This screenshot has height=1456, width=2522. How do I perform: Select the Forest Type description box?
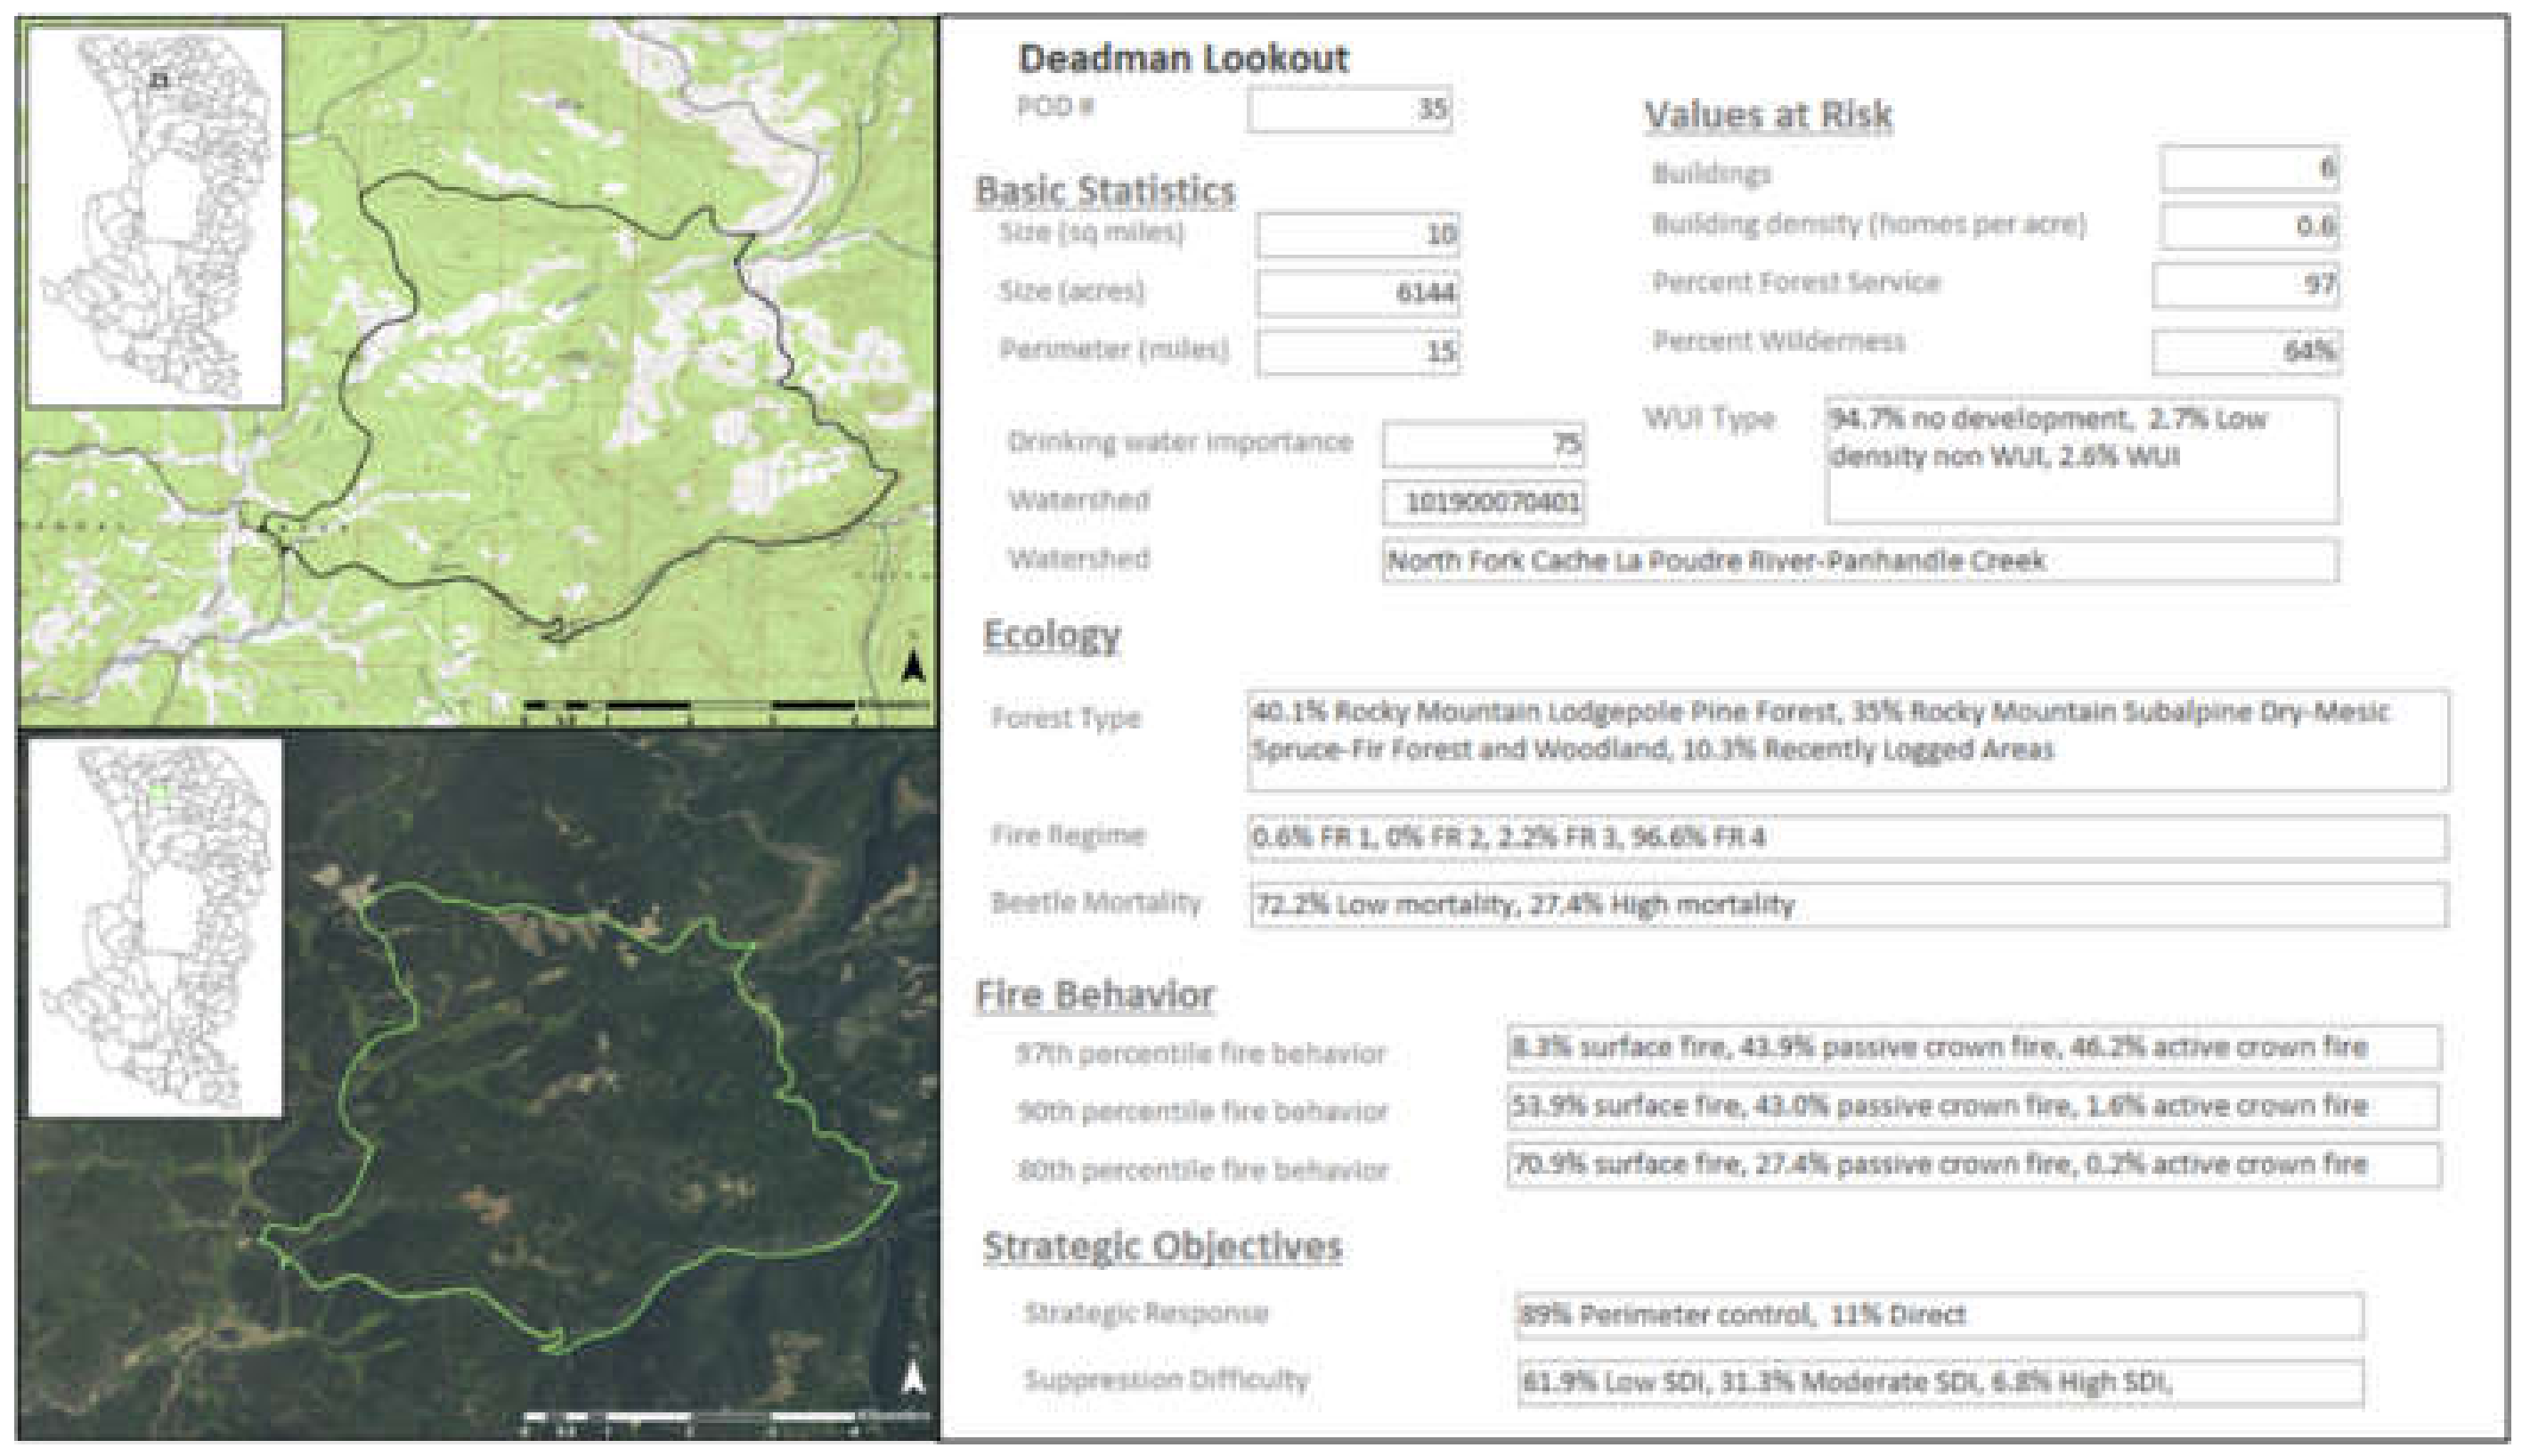tap(1848, 741)
